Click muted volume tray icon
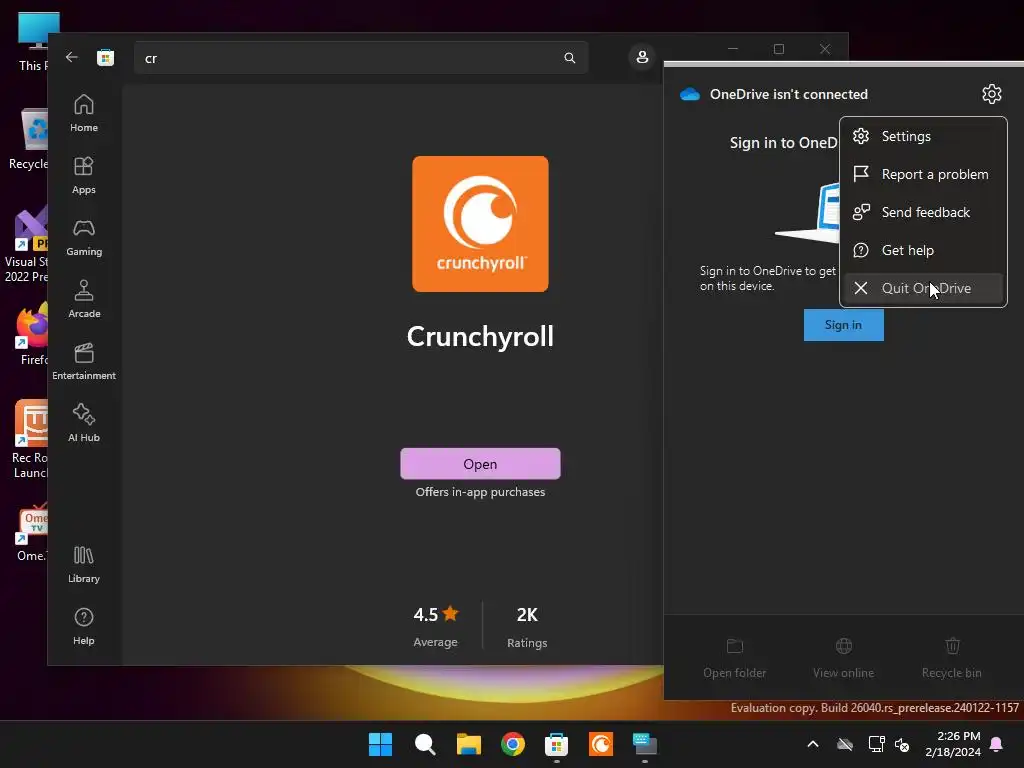 (x=902, y=744)
